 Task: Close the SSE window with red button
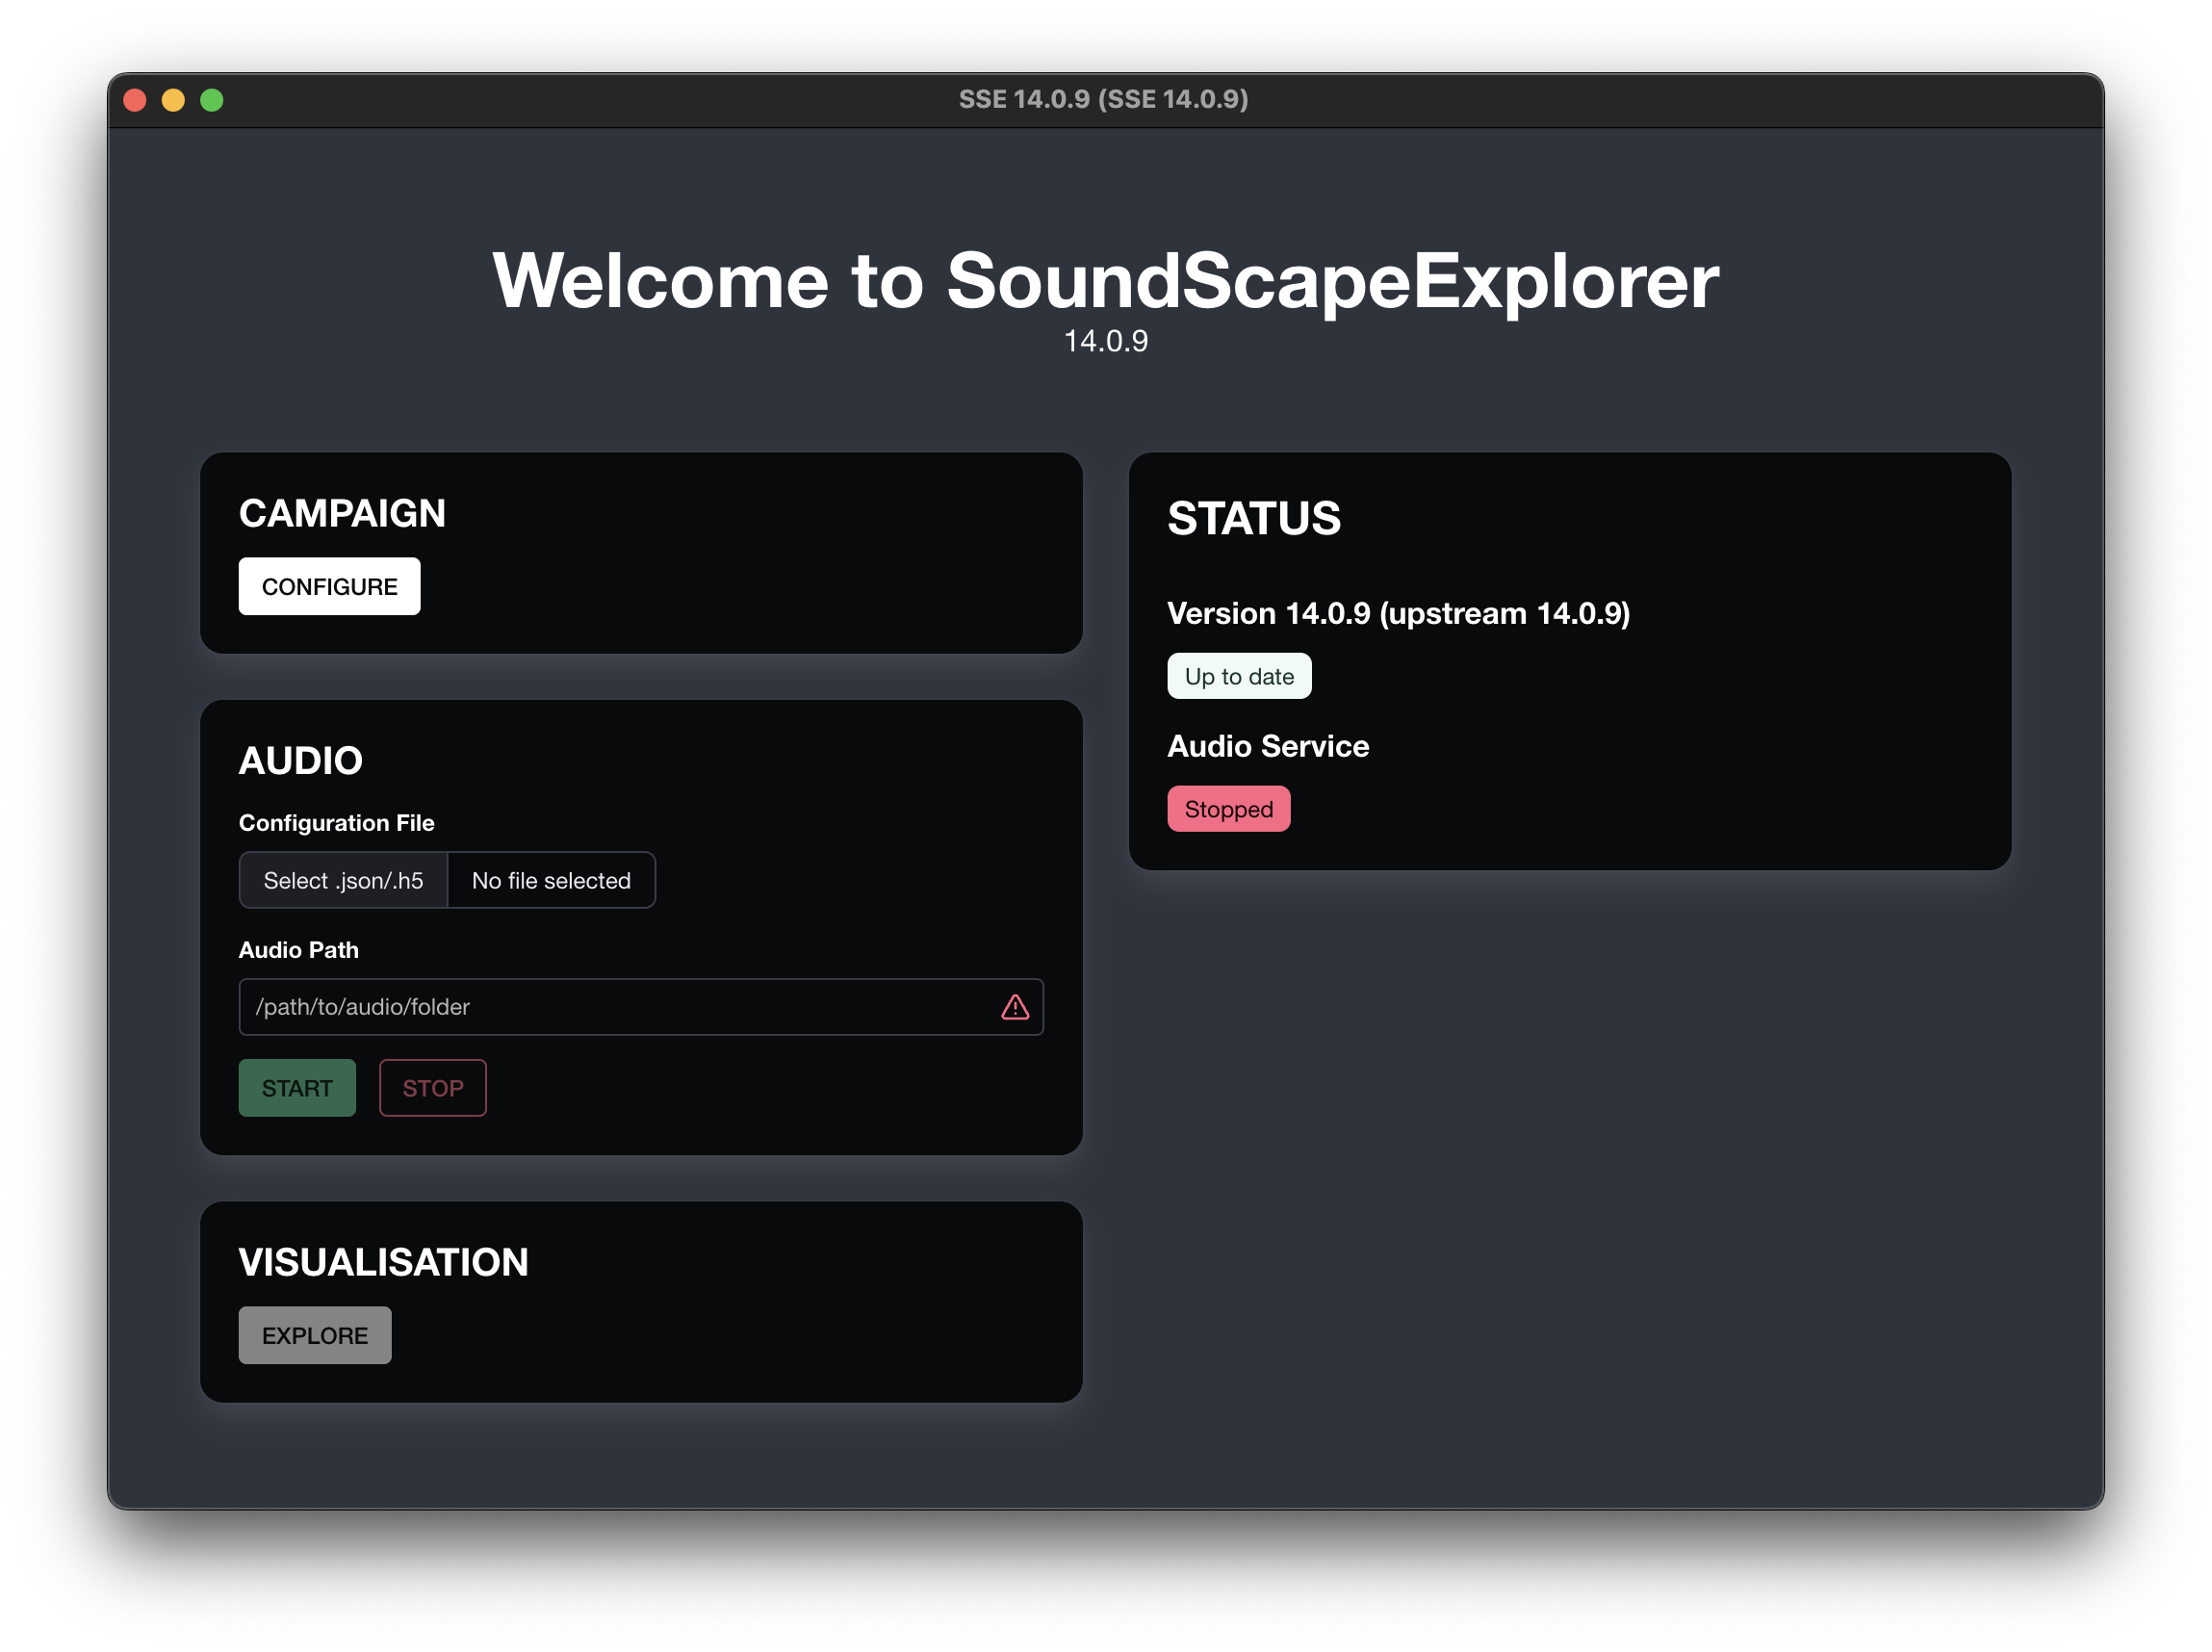coord(135,100)
